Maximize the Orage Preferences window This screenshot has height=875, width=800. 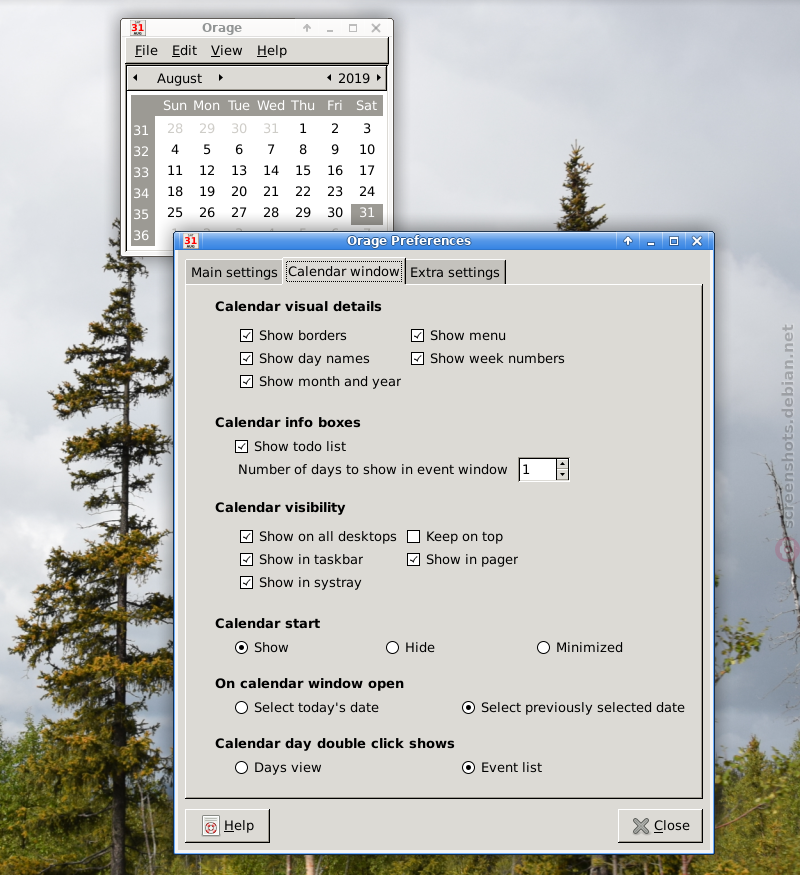[674, 241]
